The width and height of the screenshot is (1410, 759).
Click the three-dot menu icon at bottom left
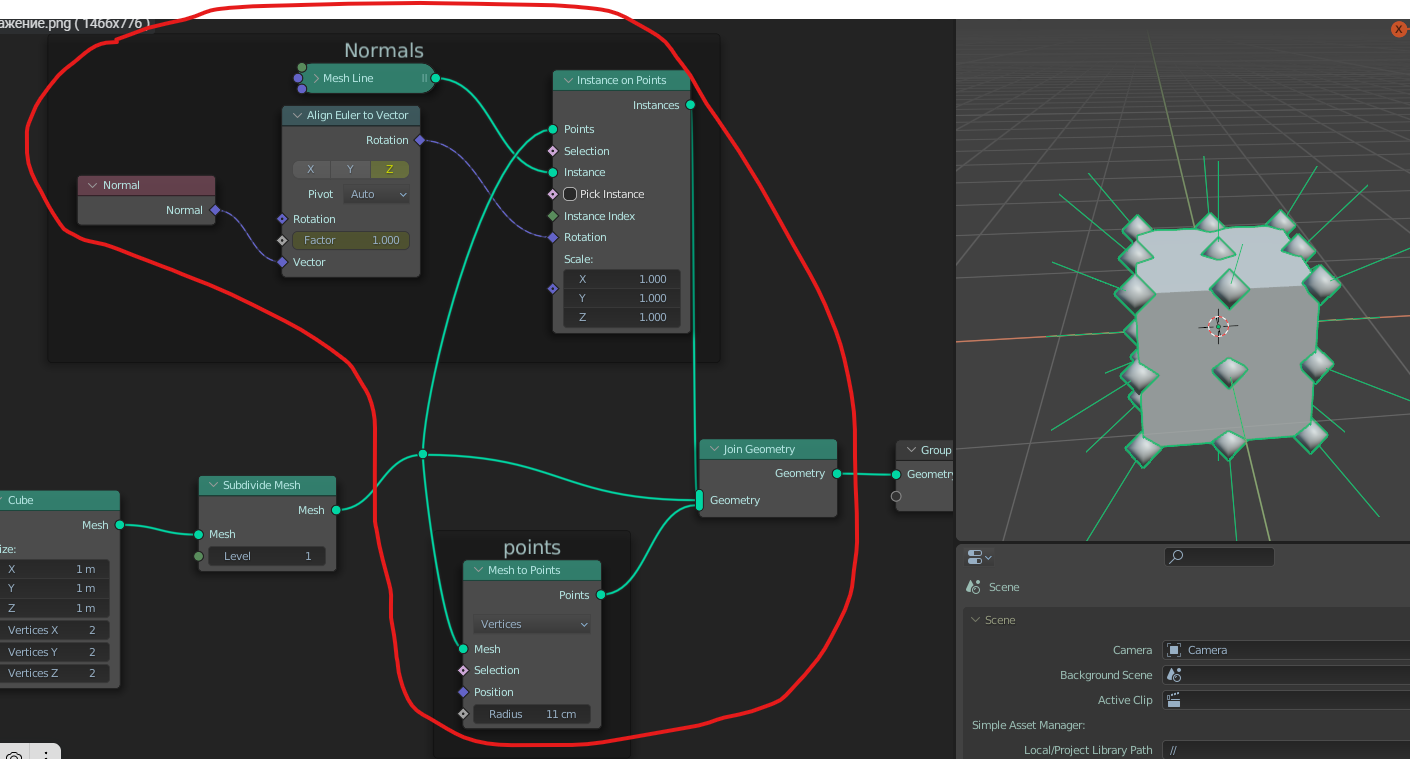click(x=45, y=753)
